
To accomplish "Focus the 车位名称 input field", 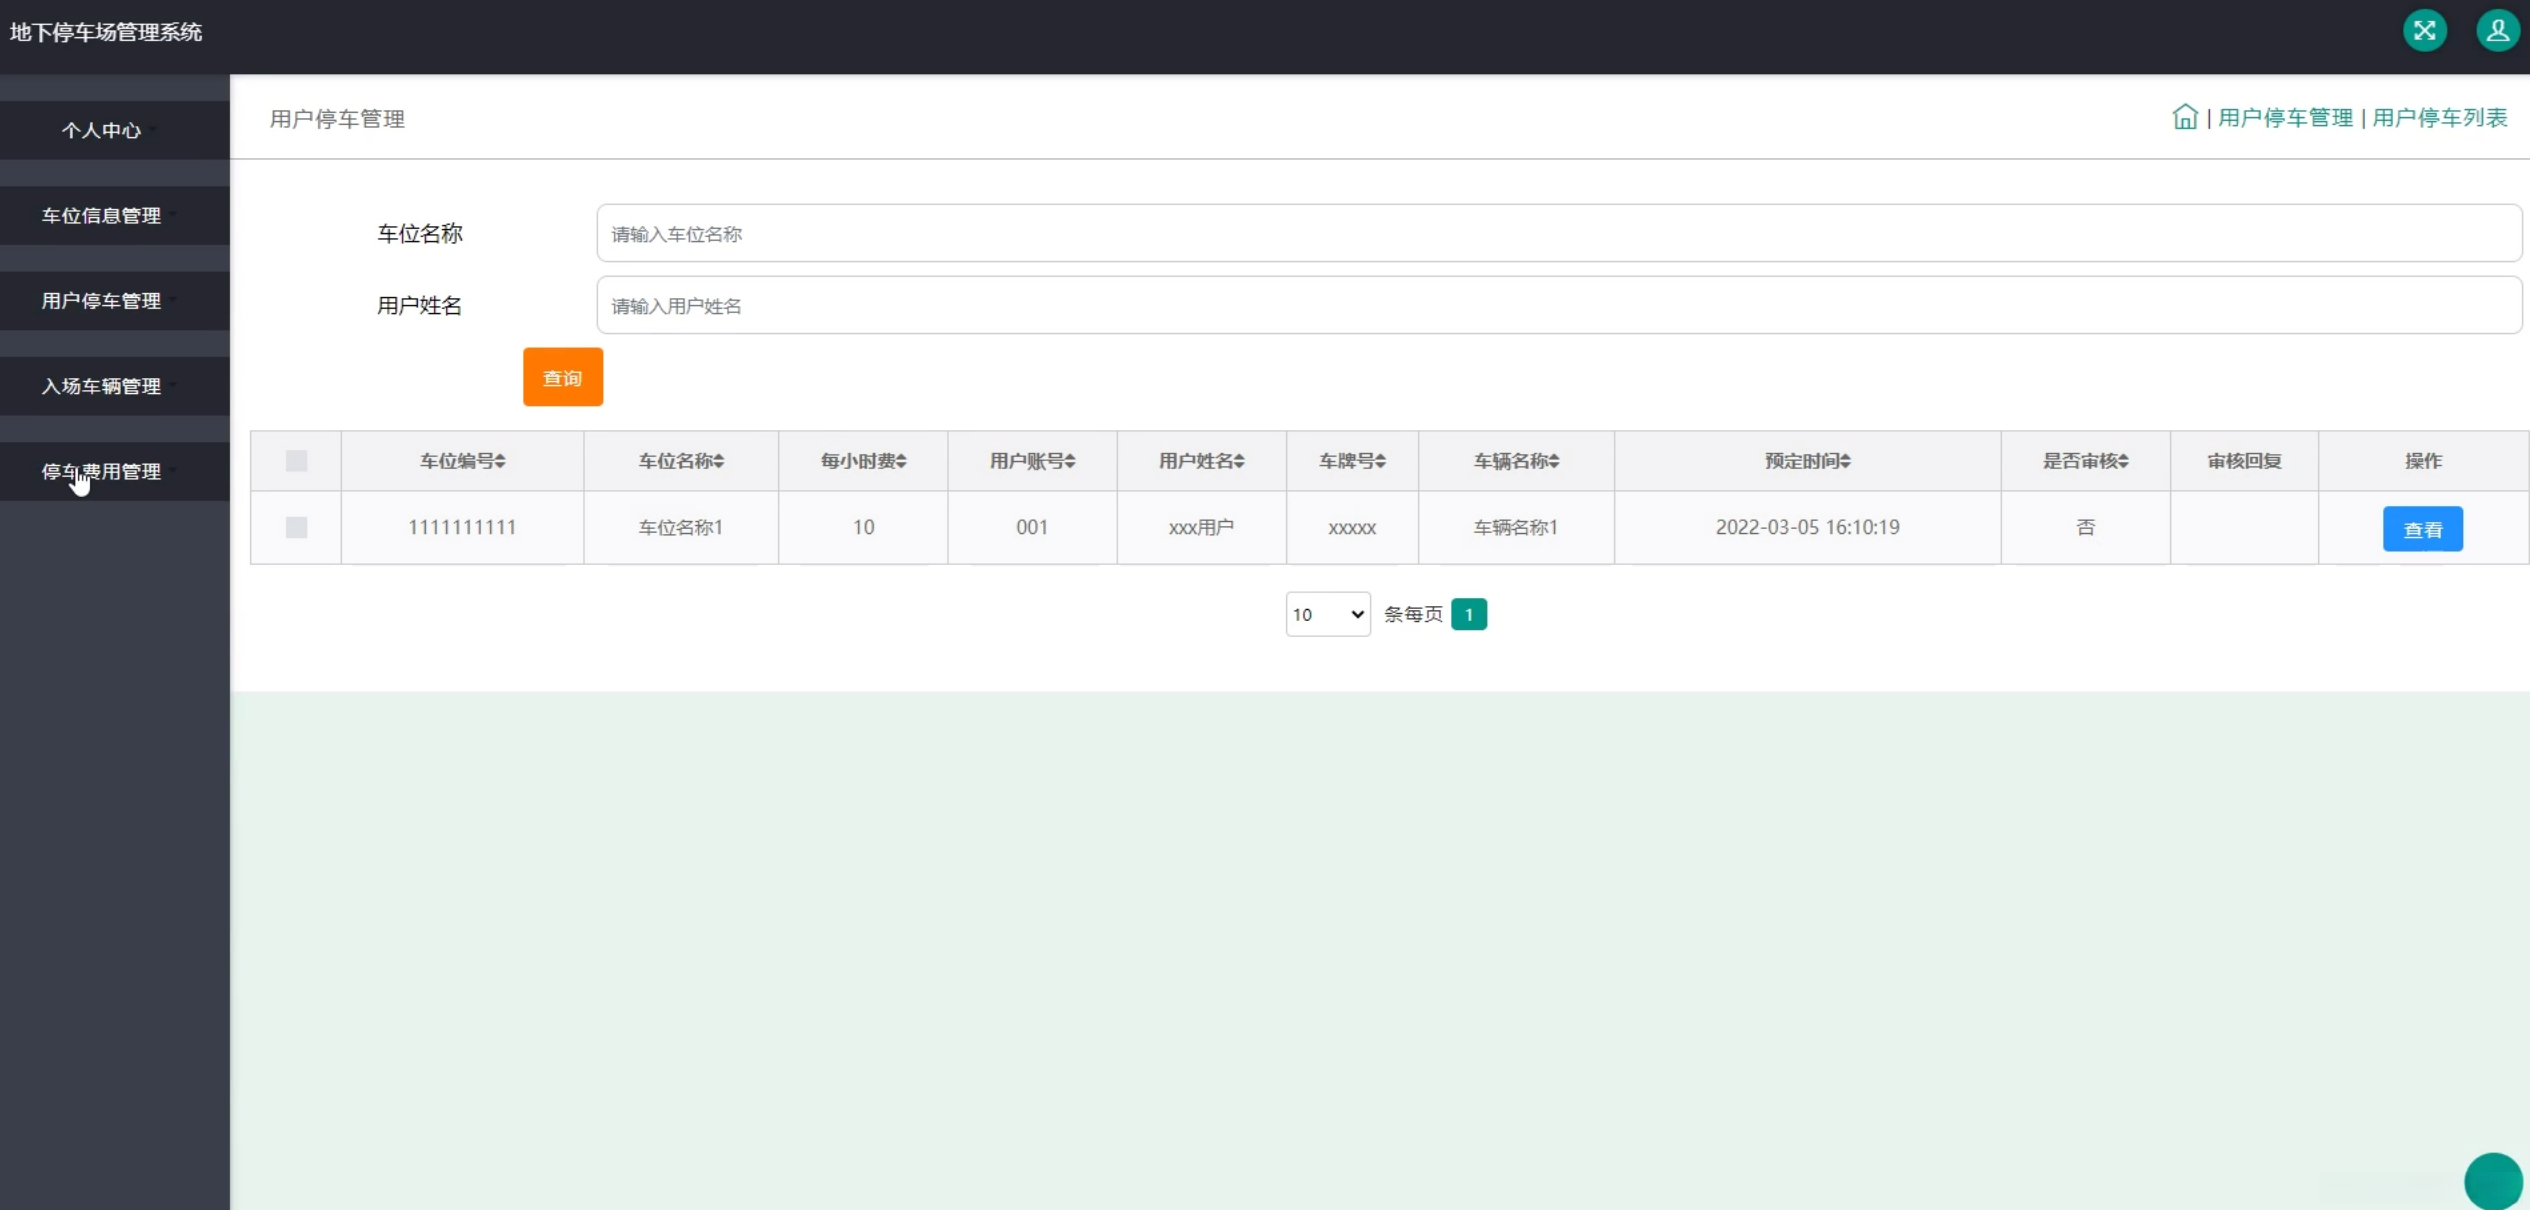I will (x=1558, y=234).
